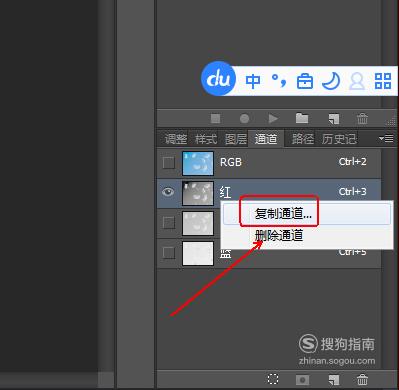
Task: Delete action trash icon
Action: [x=362, y=118]
